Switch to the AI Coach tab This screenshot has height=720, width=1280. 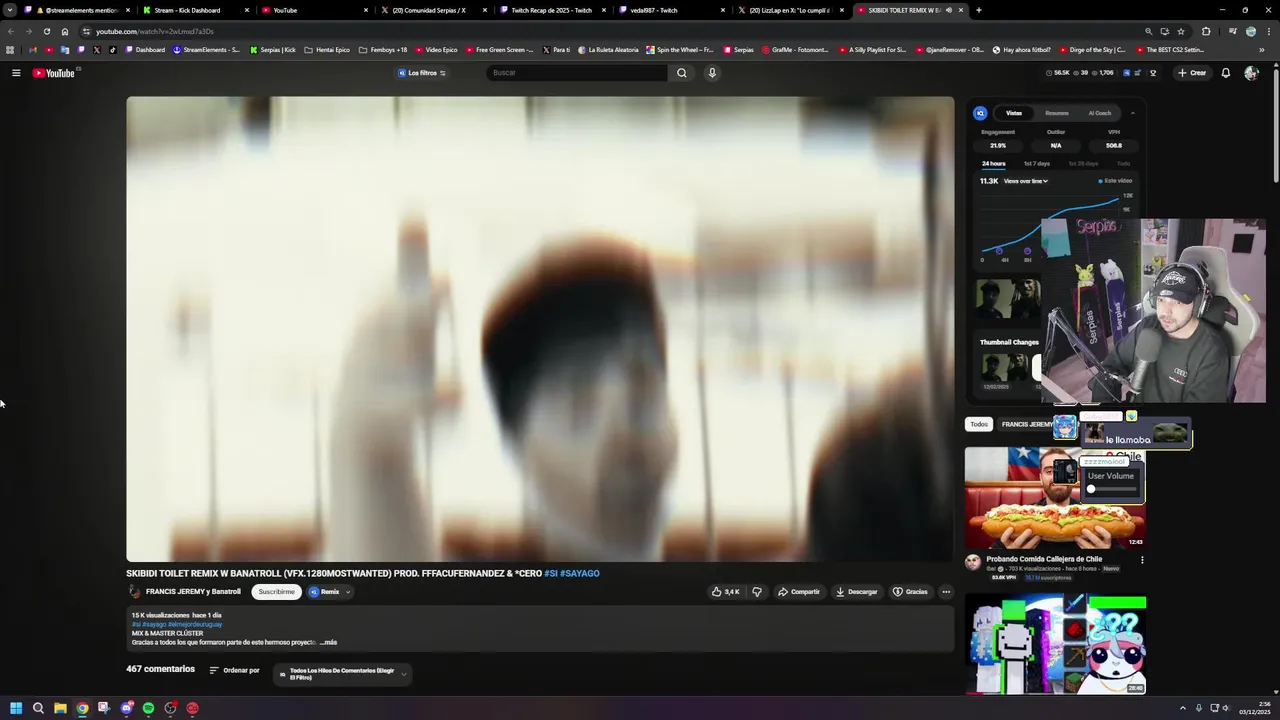tap(1100, 113)
